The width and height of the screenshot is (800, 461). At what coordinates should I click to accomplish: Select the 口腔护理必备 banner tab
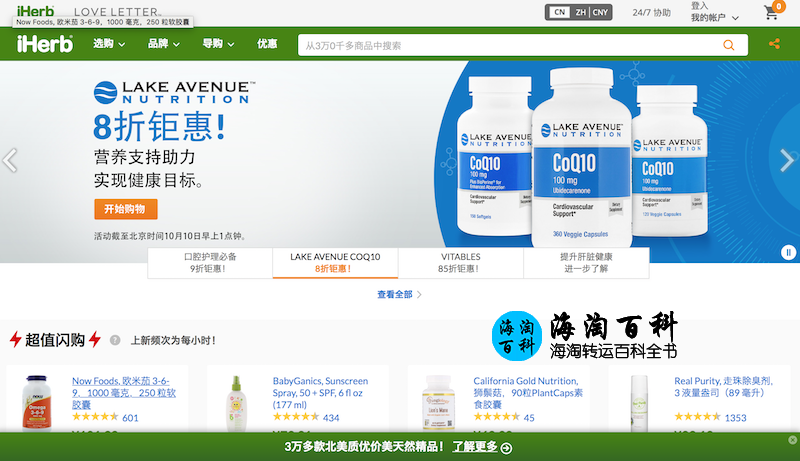(210, 263)
